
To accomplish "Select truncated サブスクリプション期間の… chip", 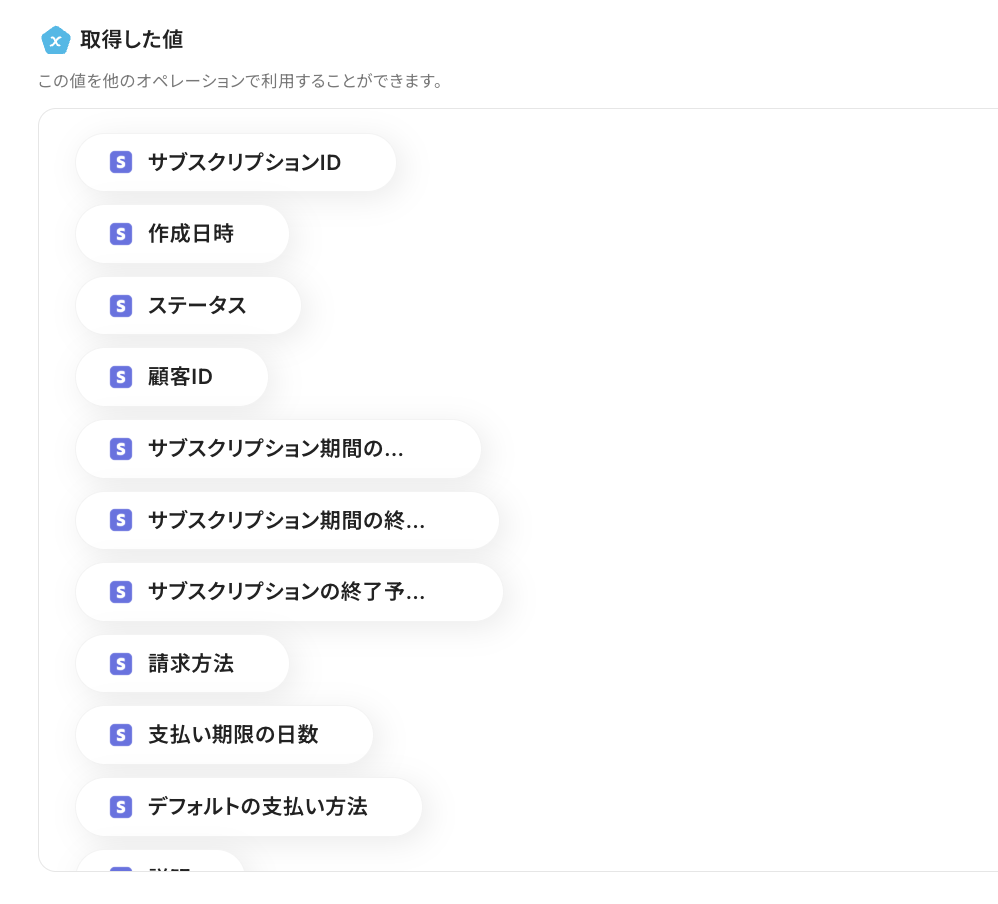I will pyautogui.click(x=276, y=449).
